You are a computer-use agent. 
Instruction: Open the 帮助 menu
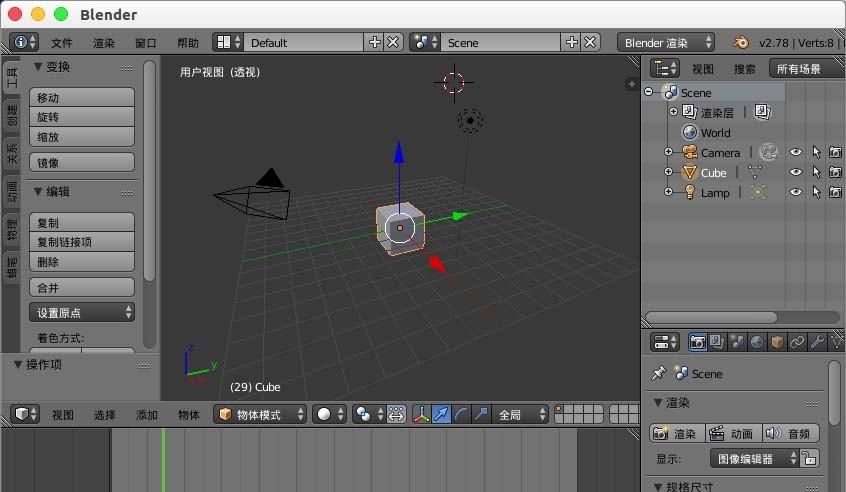pos(188,43)
